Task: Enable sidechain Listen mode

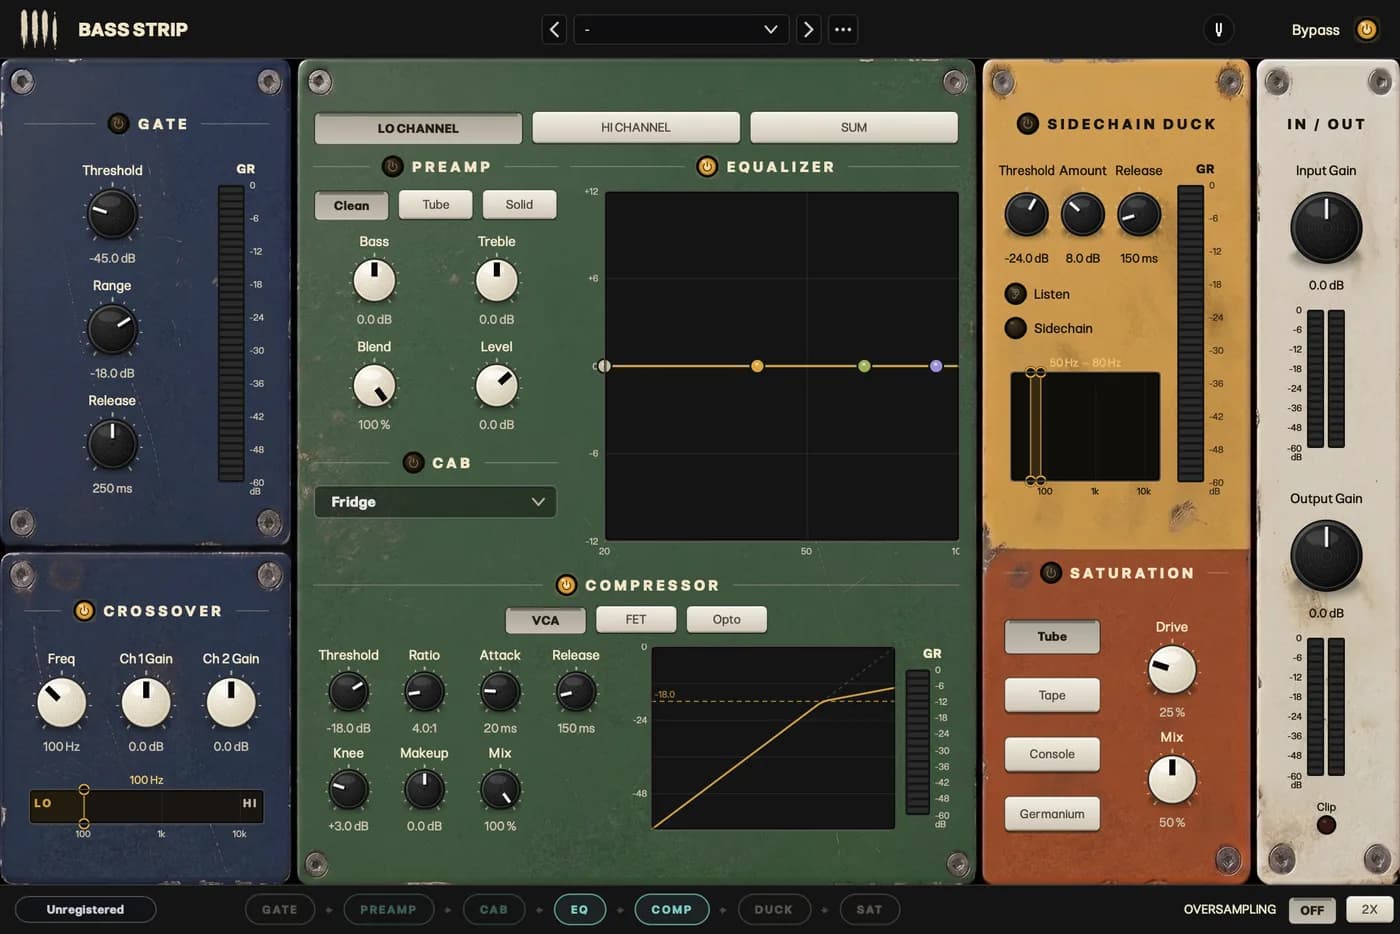Action: pos(1015,294)
